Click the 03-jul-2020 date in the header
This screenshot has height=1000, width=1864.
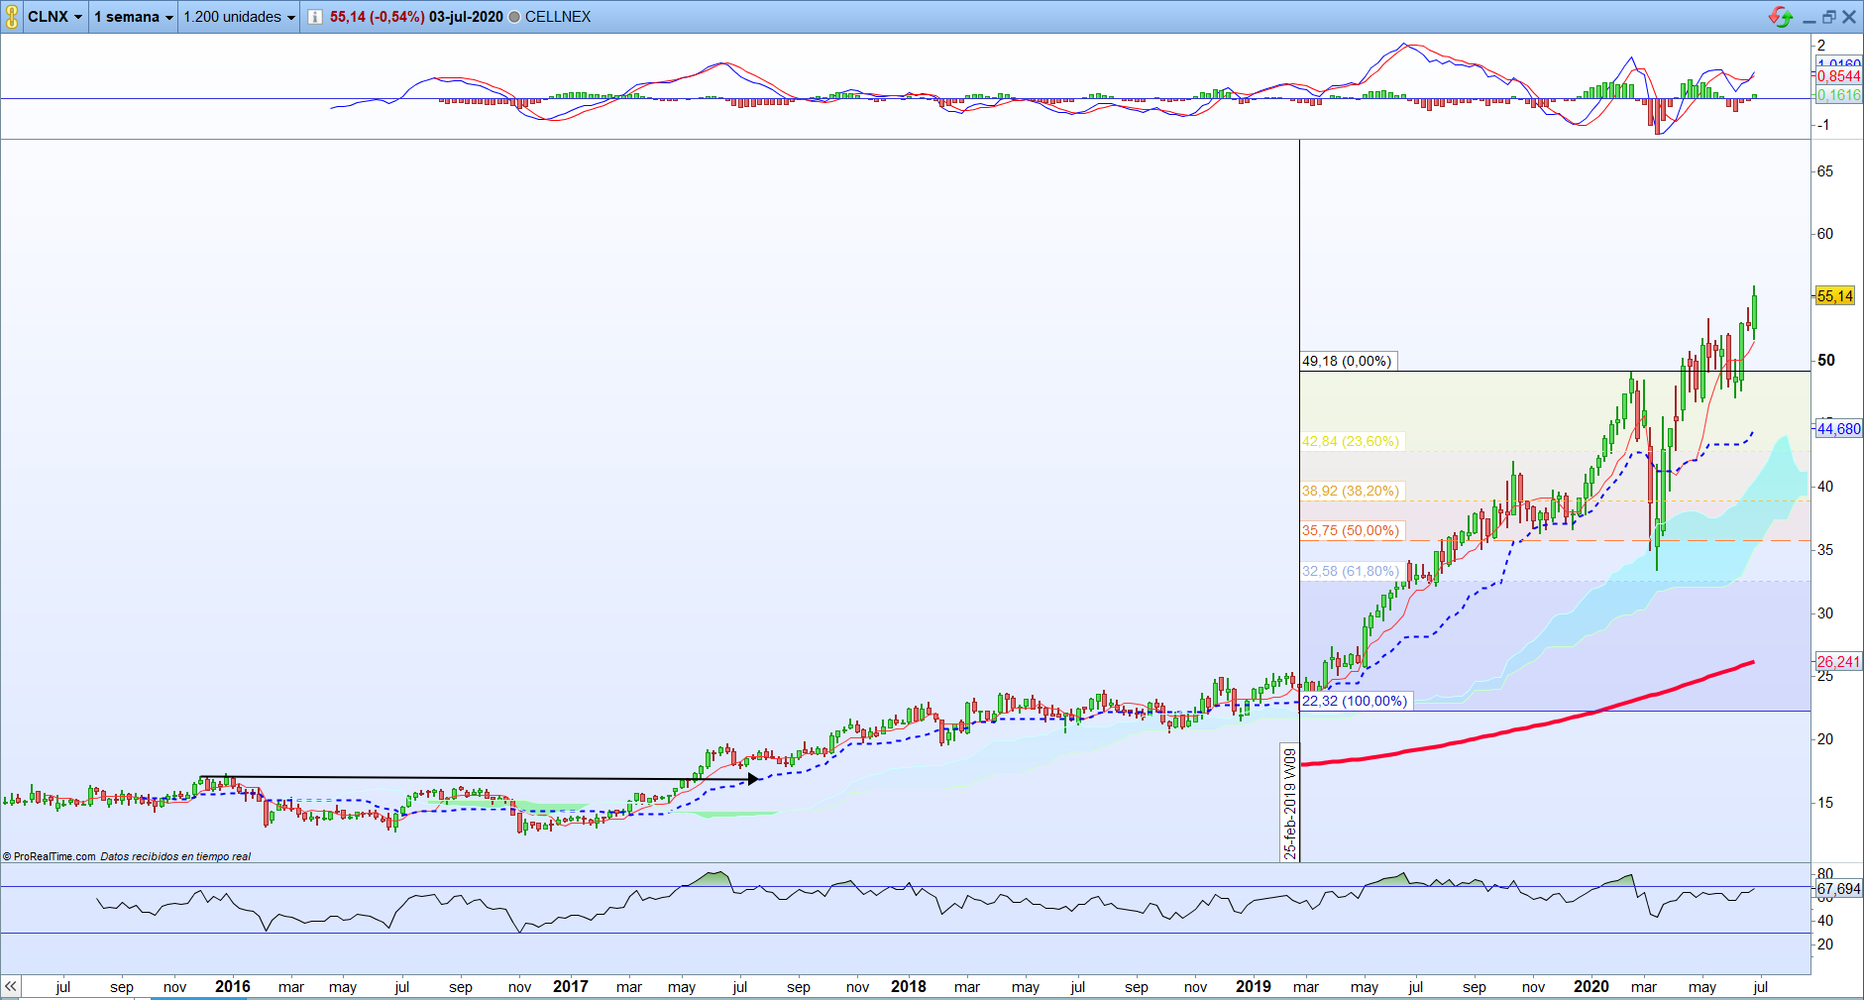(466, 17)
